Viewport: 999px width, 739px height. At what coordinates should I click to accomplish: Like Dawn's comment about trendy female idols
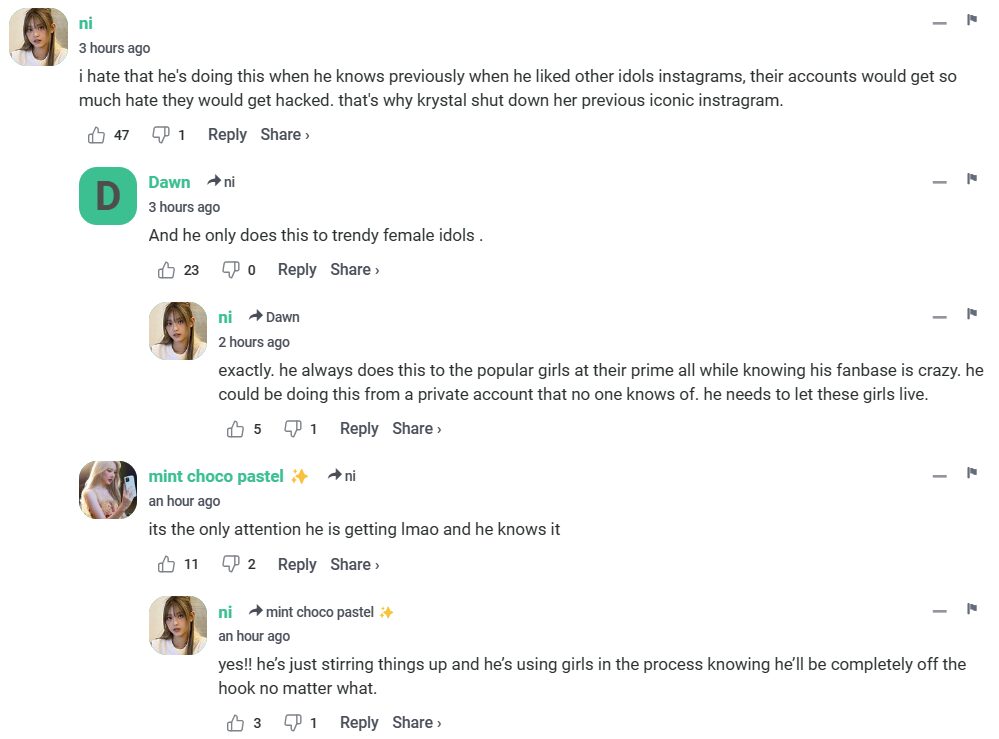tap(167, 270)
